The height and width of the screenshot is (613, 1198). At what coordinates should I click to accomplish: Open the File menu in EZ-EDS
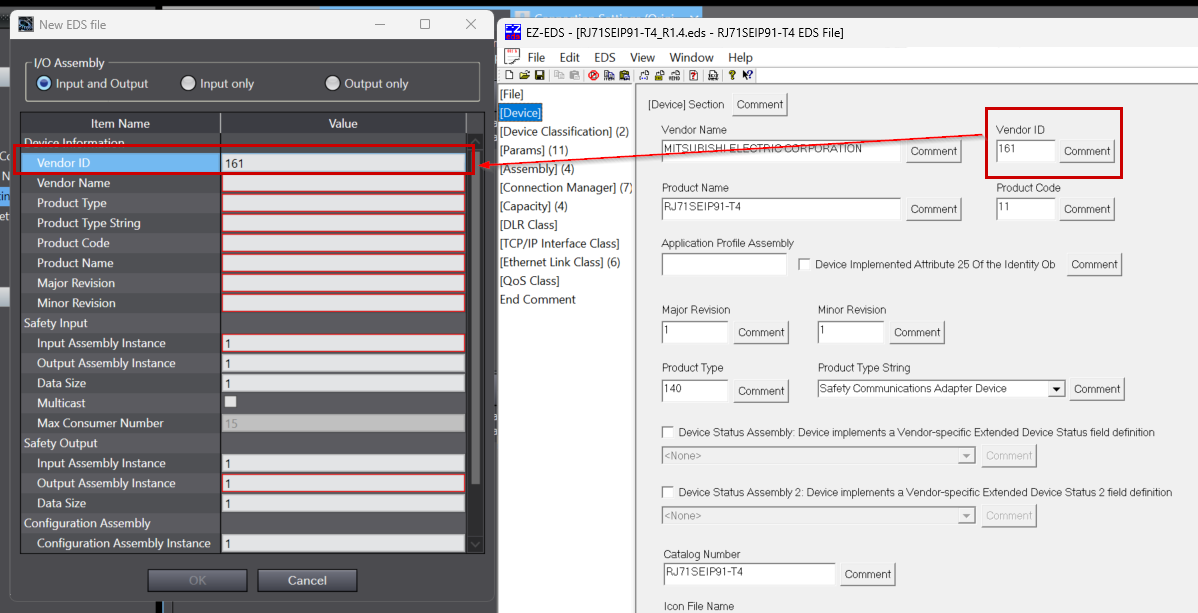coord(536,57)
